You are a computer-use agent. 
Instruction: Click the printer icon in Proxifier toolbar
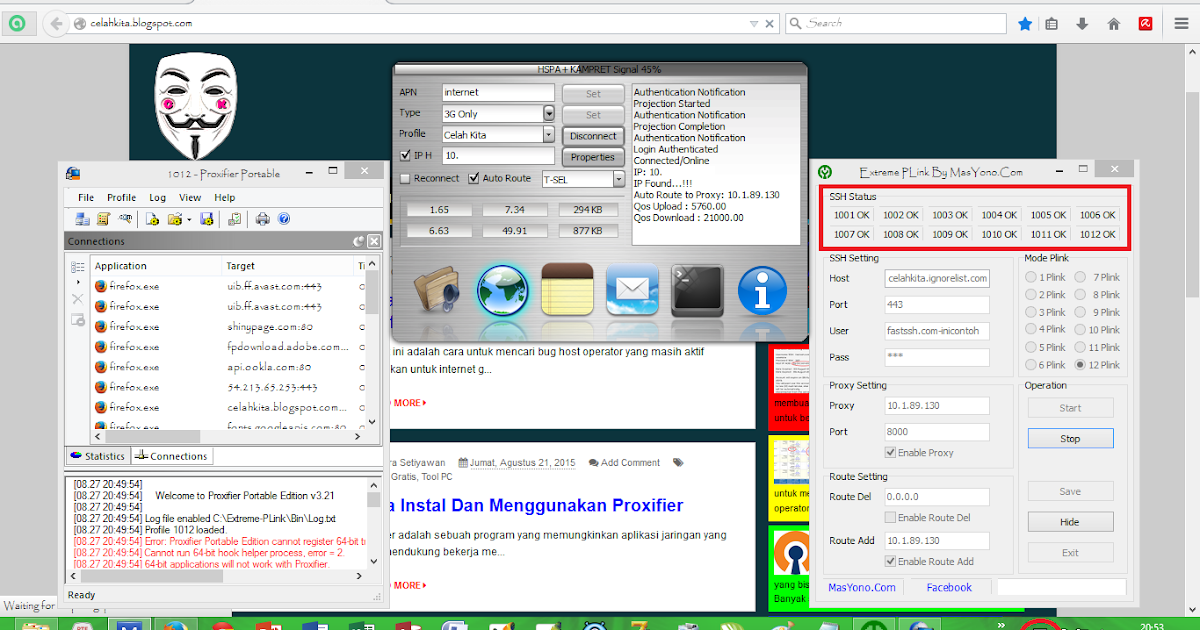pos(262,219)
